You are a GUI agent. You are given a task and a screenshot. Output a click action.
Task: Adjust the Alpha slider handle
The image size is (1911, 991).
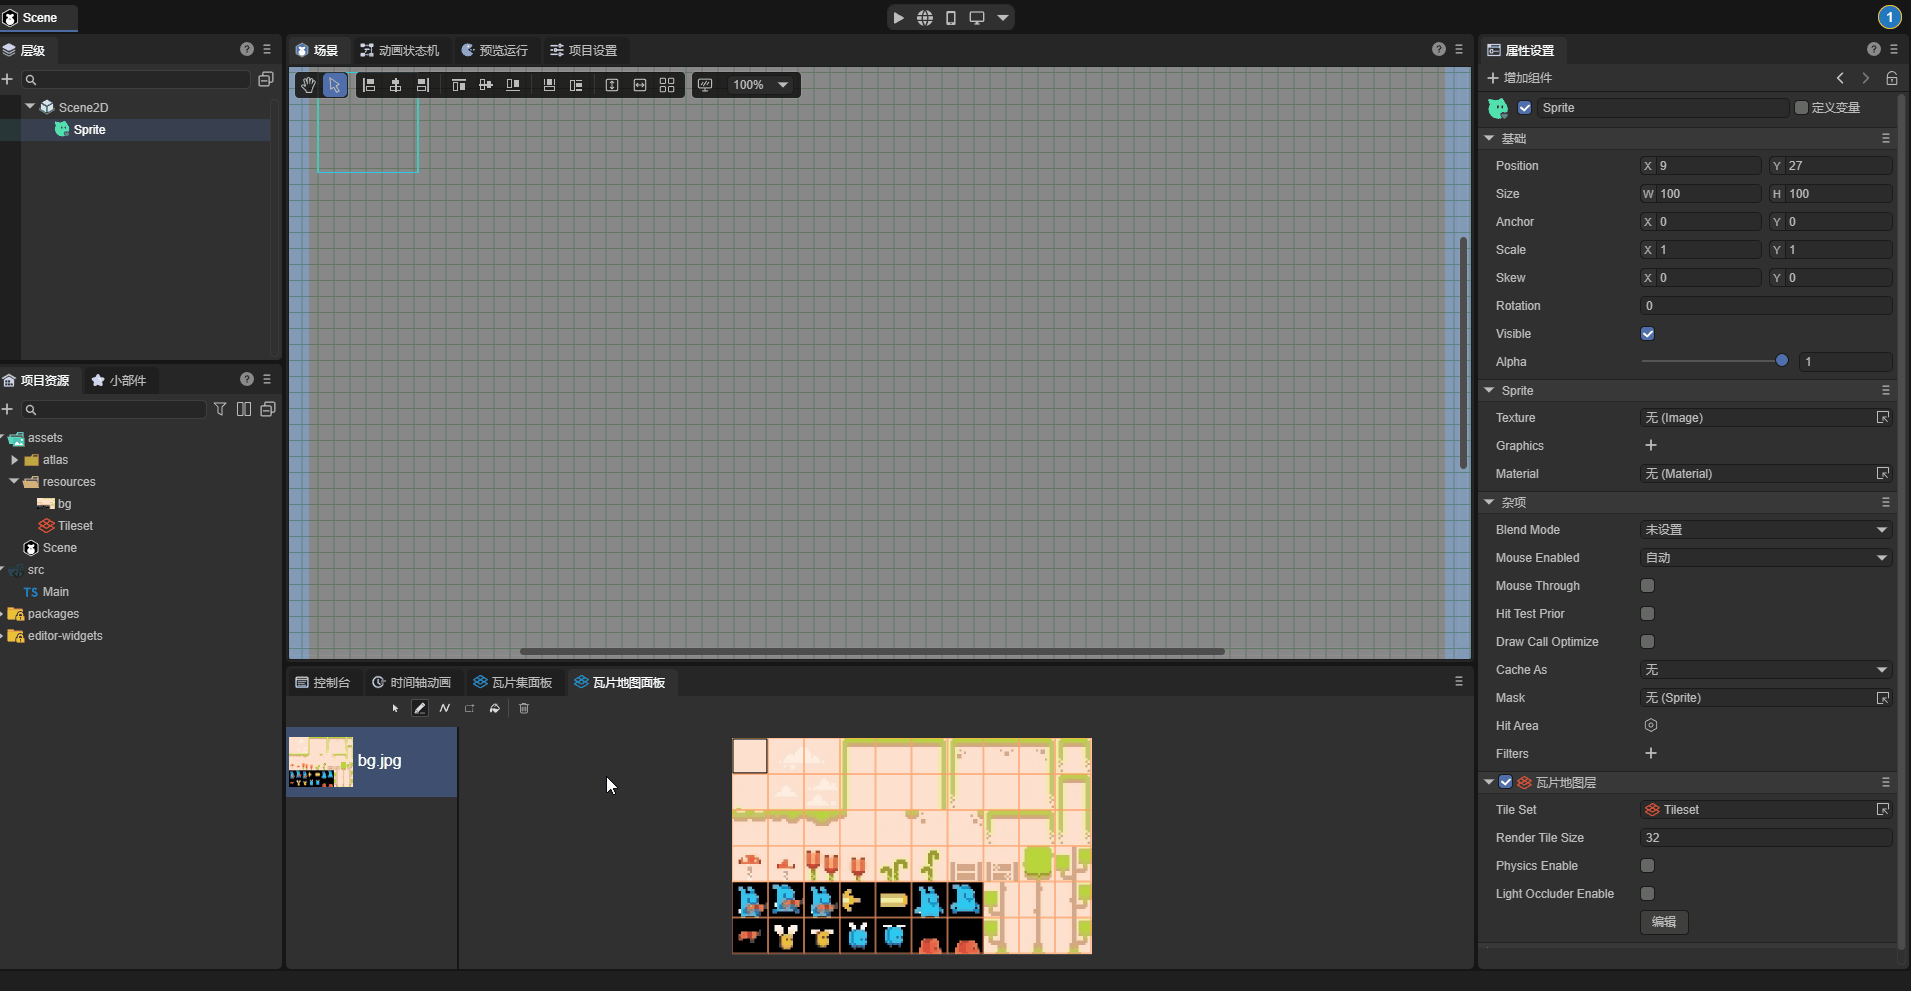pyautogui.click(x=1781, y=361)
